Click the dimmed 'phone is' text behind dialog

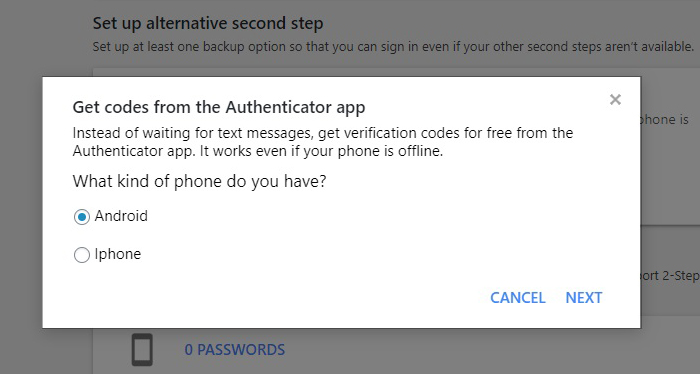[665, 120]
